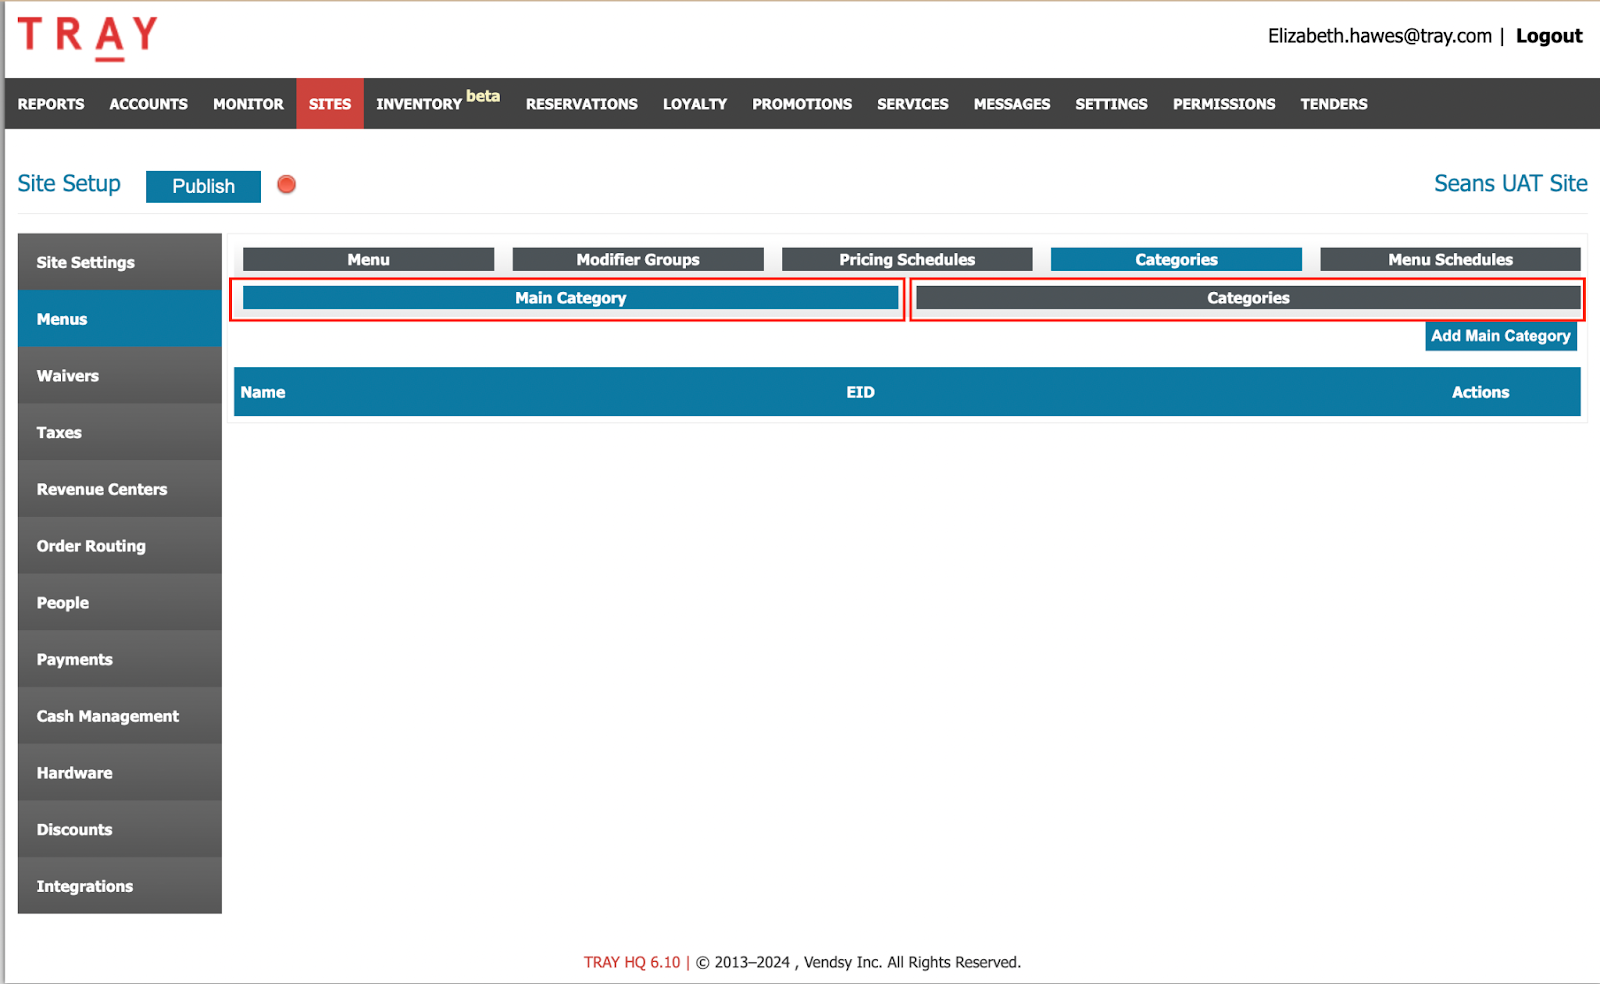1600x984 pixels.
Task: Click Add Main Category
Action: click(1500, 336)
